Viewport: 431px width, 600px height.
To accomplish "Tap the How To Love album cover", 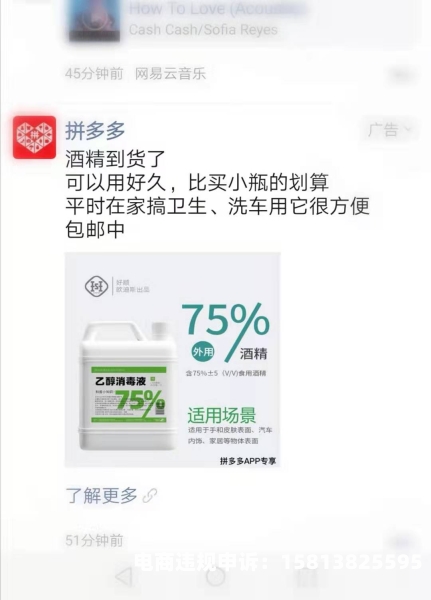I will click(x=94, y=20).
